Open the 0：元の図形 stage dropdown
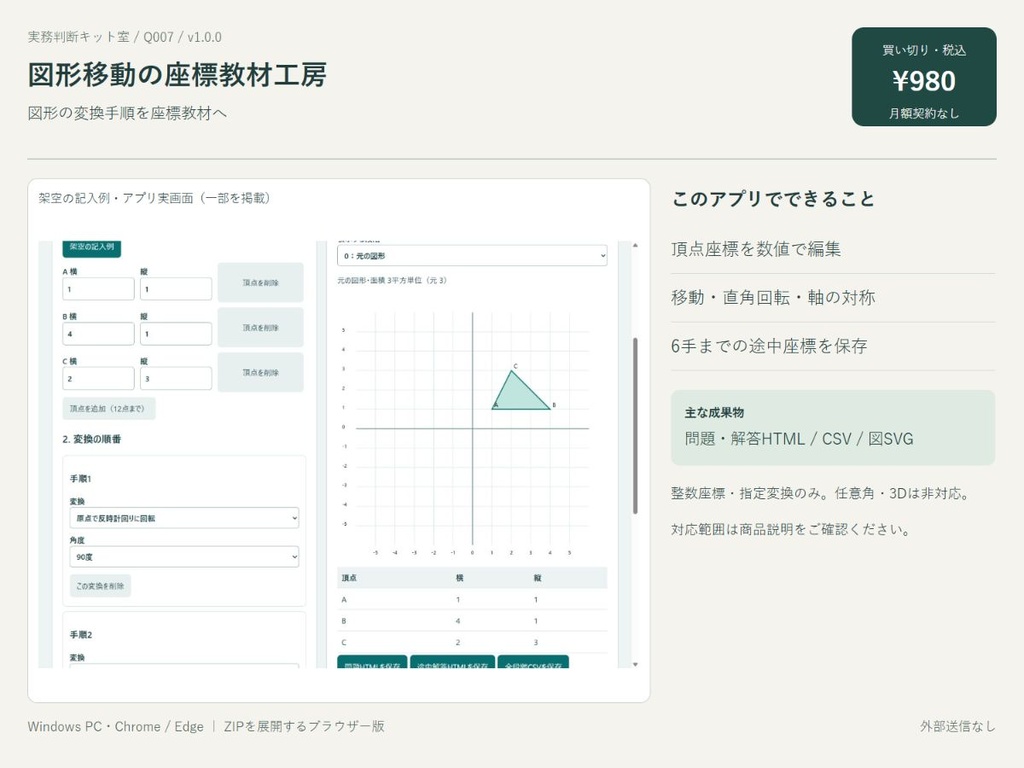The height and width of the screenshot is (768, 1024). (472, 255)
